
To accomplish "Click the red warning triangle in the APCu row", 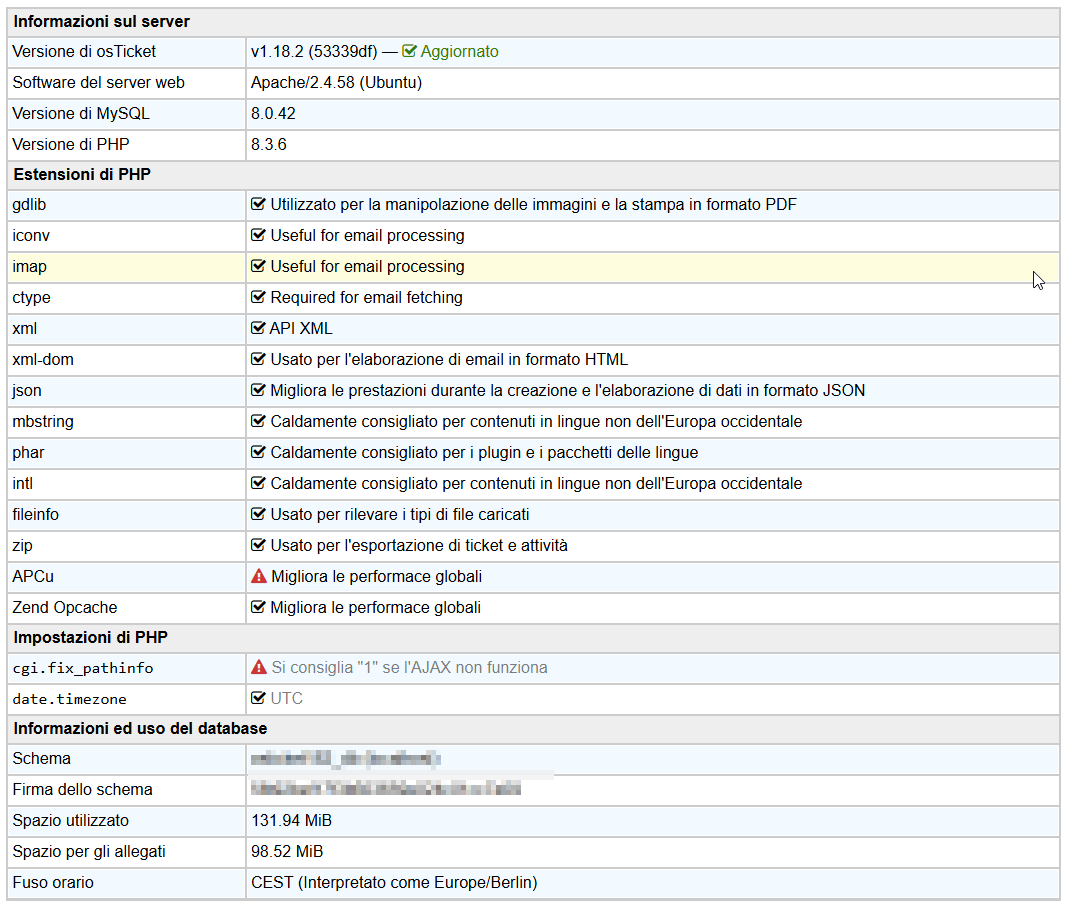I will click(x=259, y=576).
